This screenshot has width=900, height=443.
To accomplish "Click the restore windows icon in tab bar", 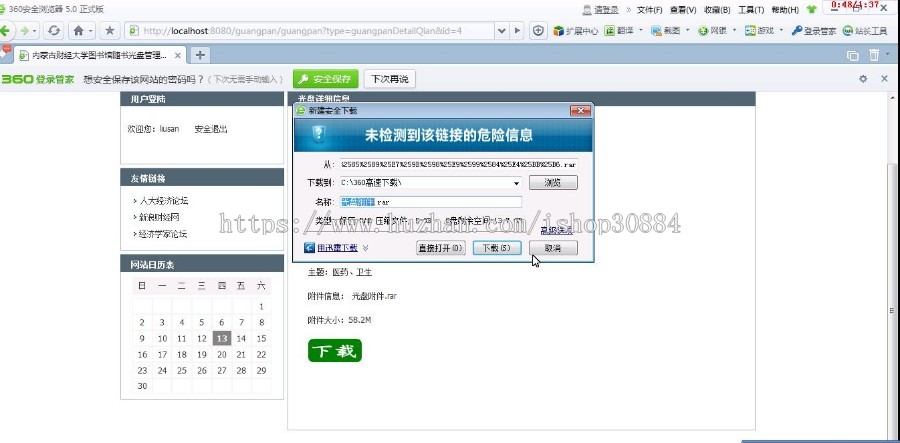I will pos(852,56).
